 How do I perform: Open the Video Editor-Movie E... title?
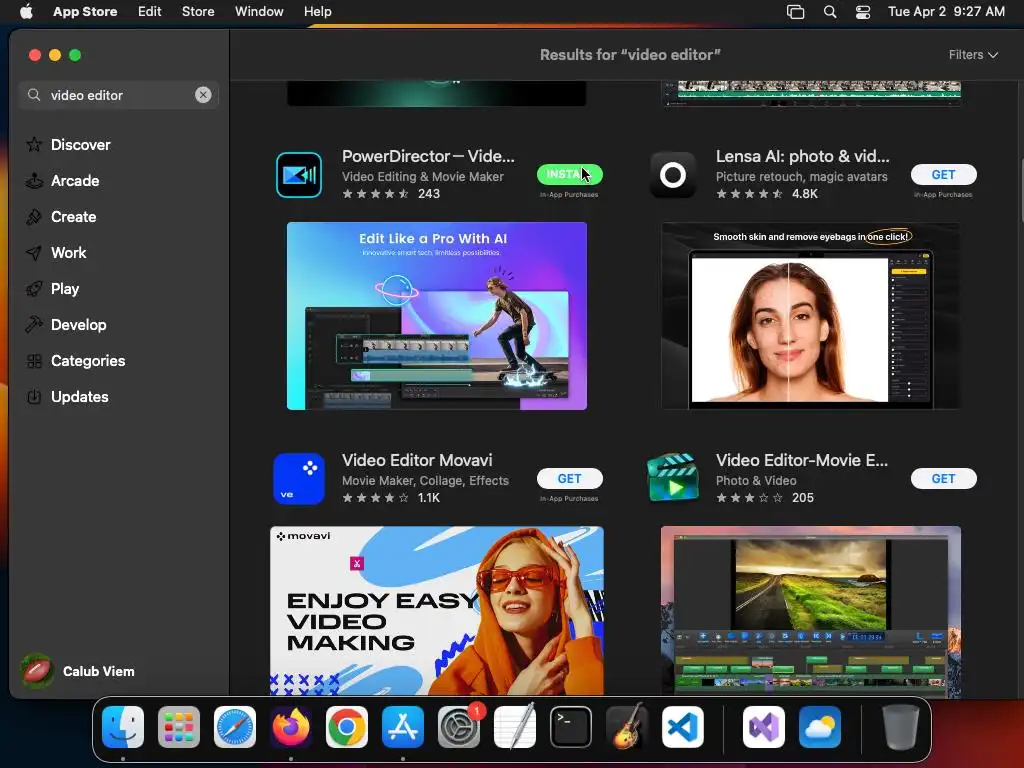[802, 460]
